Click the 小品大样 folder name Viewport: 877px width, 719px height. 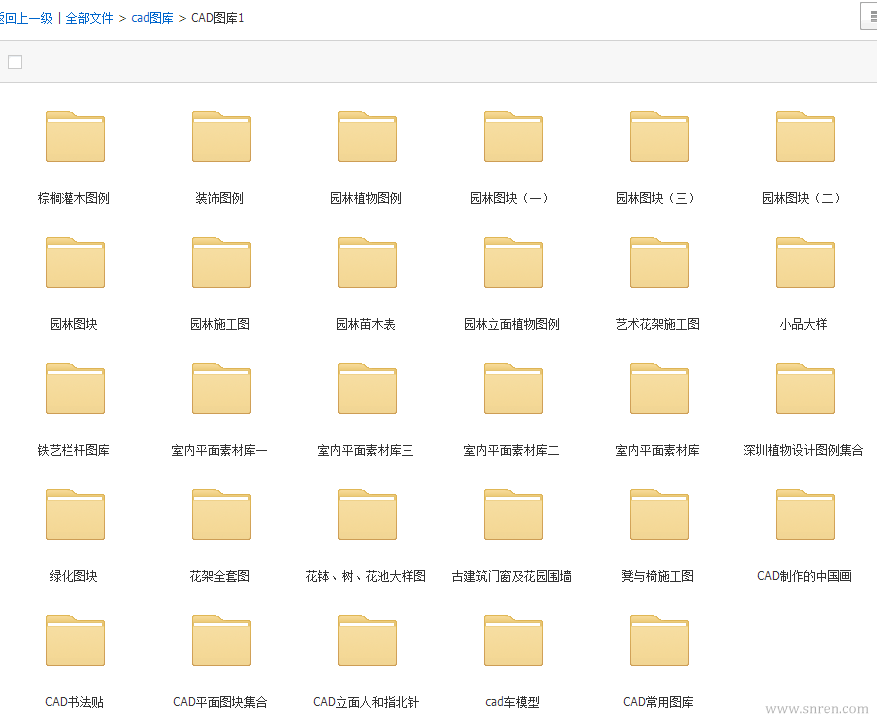click(804, 324)
